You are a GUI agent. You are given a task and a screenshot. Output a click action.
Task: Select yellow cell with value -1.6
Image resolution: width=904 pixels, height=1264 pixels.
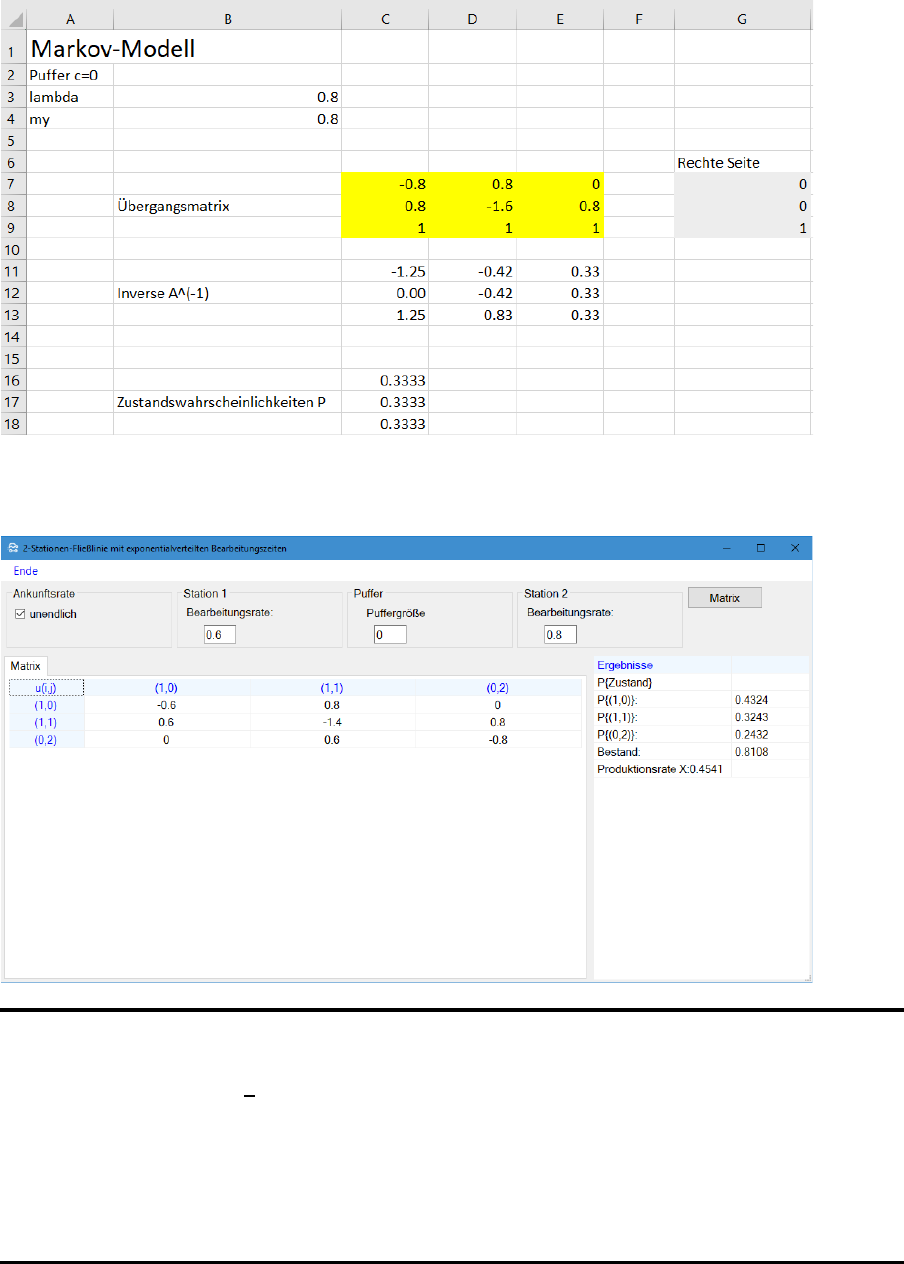pos(472,206)
